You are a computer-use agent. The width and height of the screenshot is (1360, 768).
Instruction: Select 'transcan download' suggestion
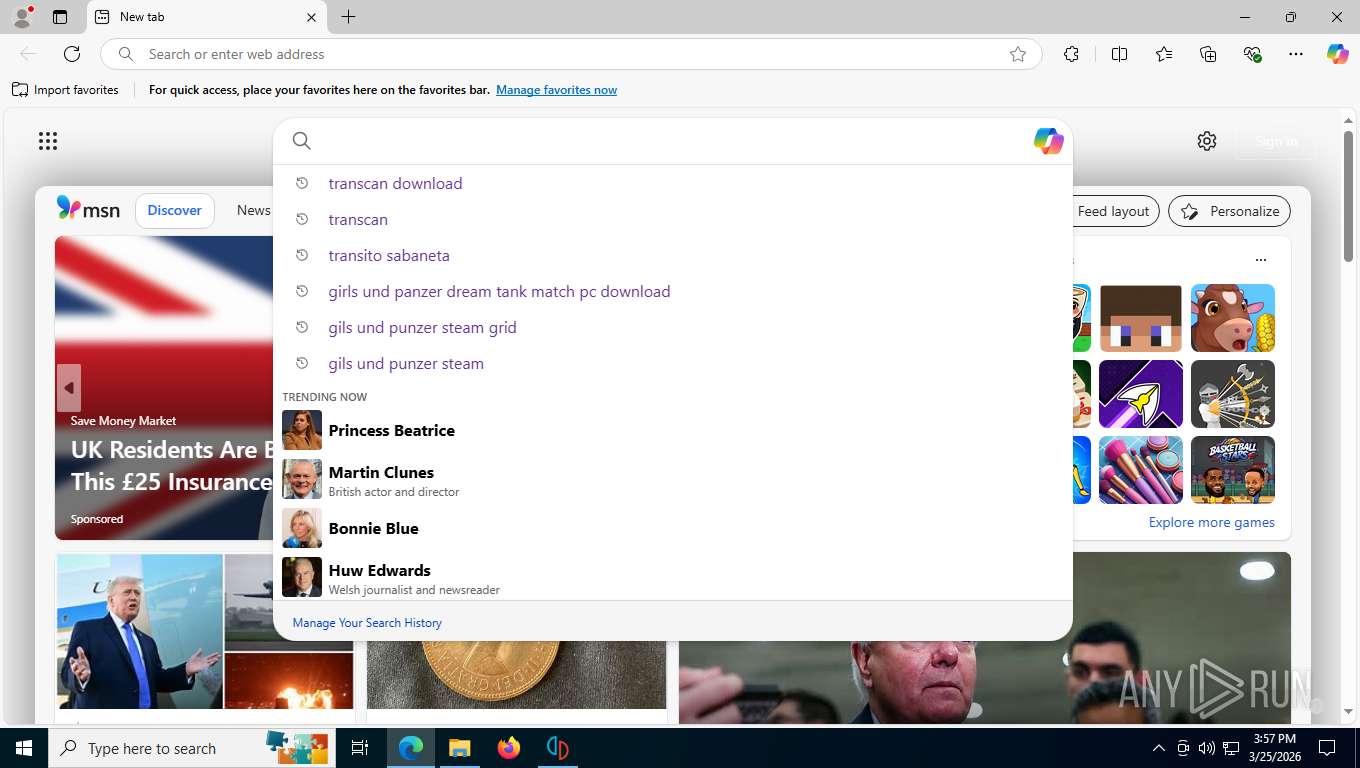[672, 183]
